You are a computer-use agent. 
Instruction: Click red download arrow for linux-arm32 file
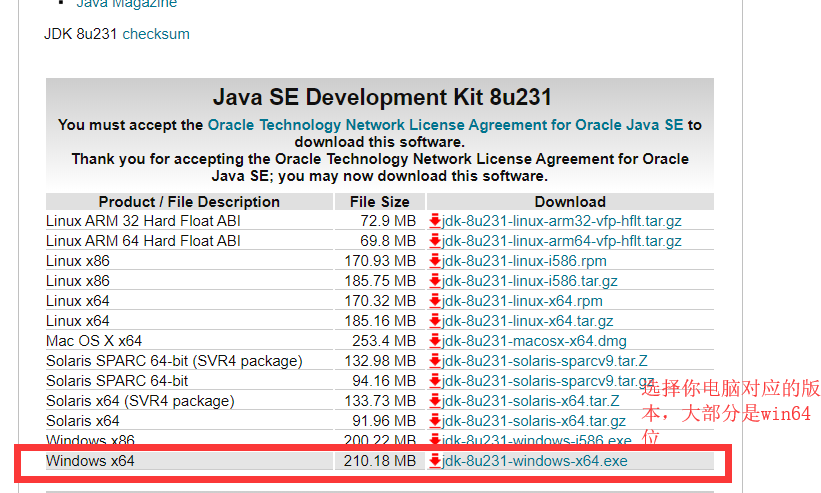pos(435,221)
